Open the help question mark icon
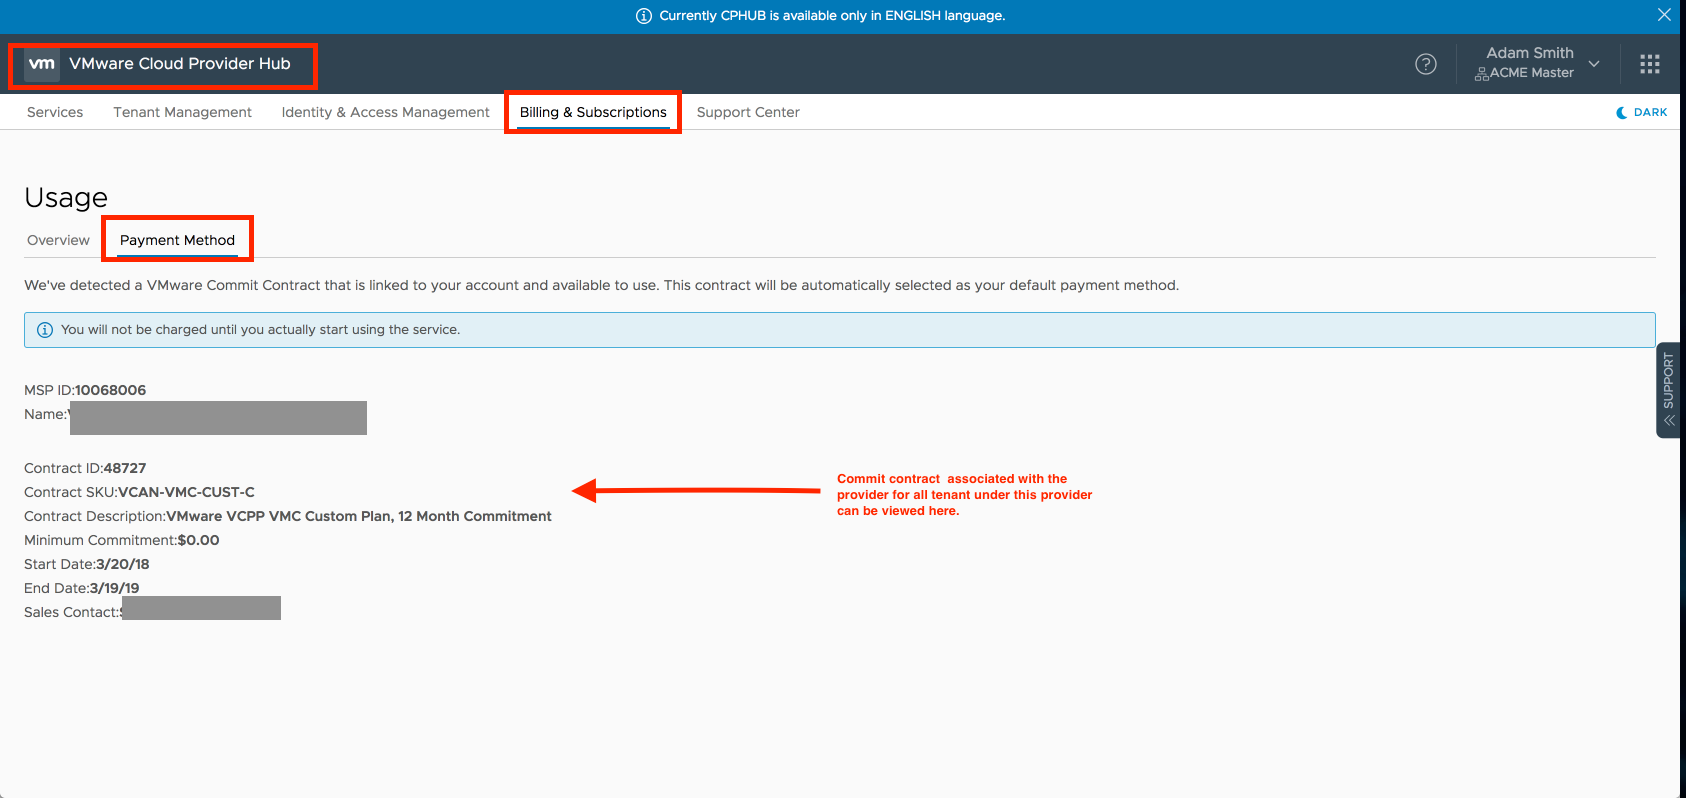 (1426, 64)
